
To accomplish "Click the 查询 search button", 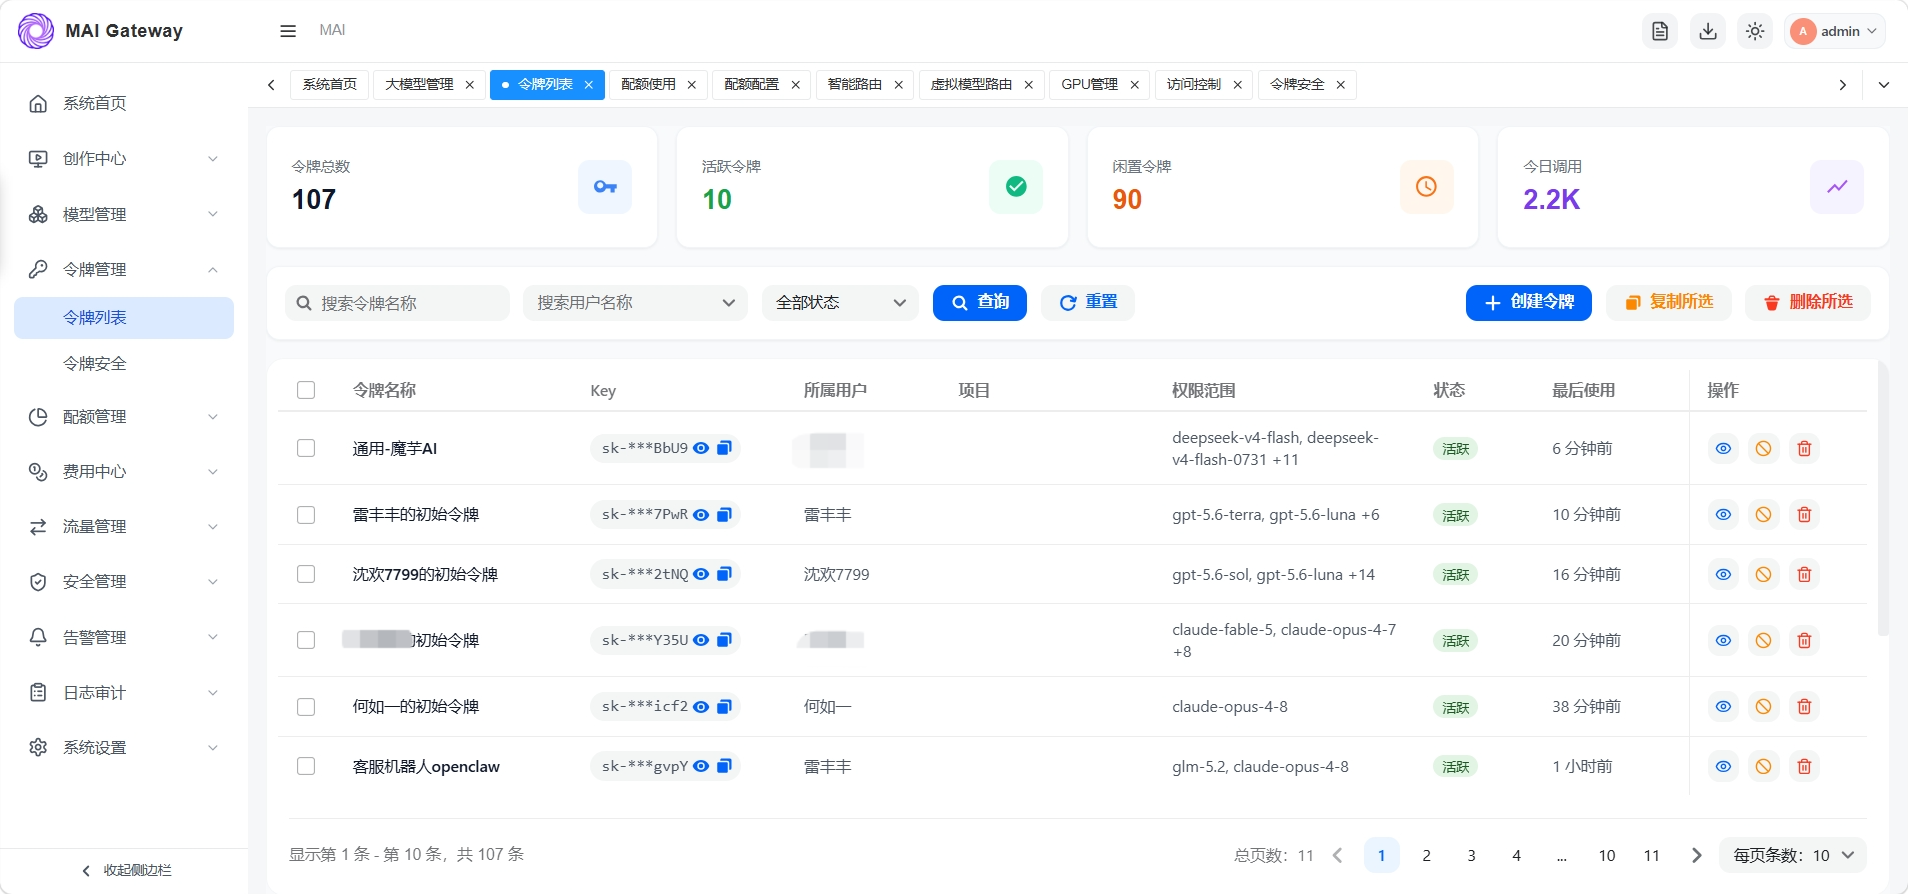I will (980, 303).
